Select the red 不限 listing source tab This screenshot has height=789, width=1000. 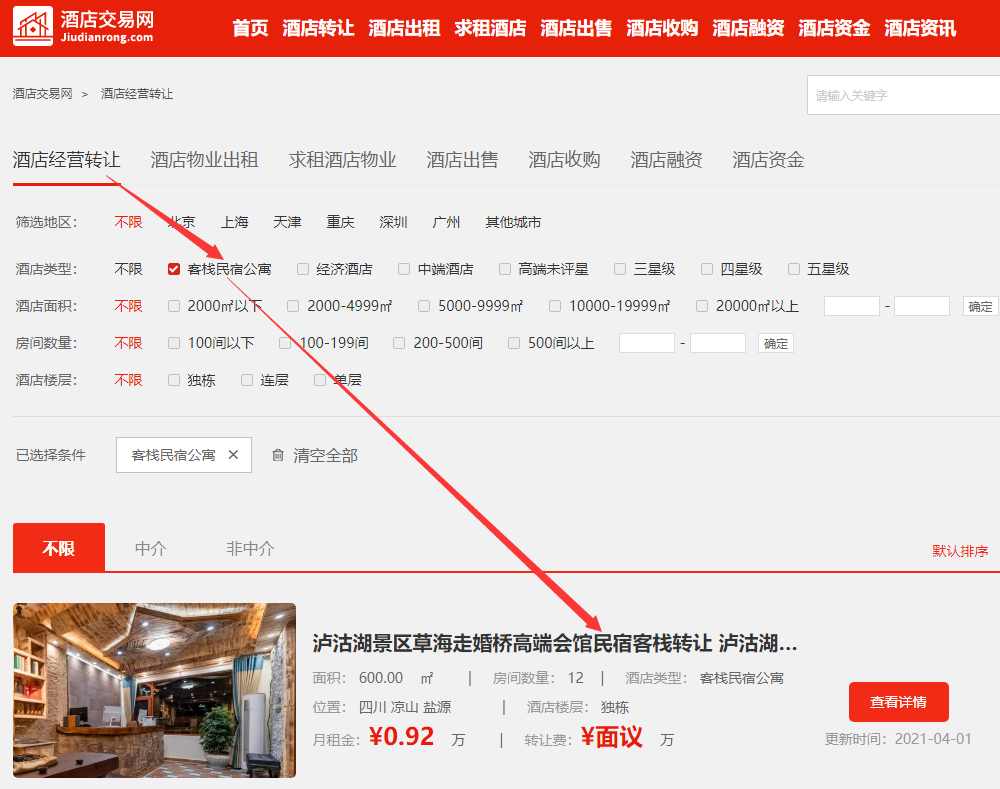59,547
